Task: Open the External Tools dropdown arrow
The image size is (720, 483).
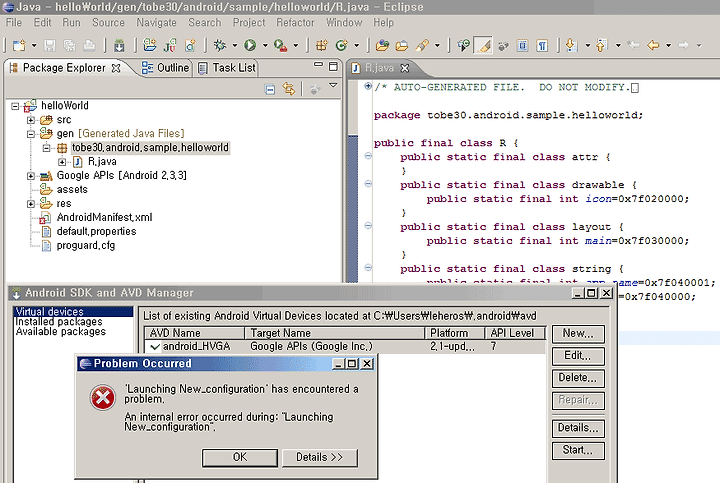Action: point(296,45)
